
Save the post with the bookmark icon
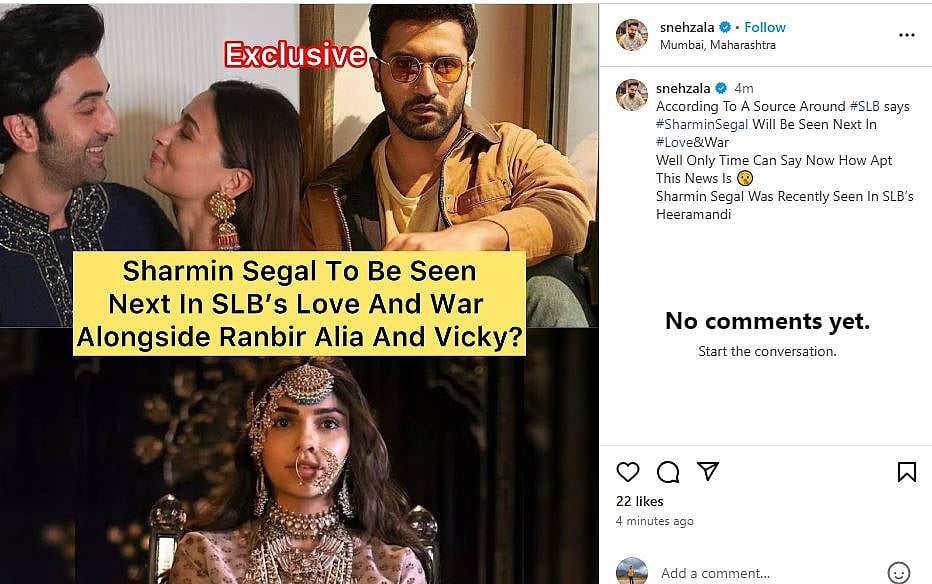[x=906, y=472]
